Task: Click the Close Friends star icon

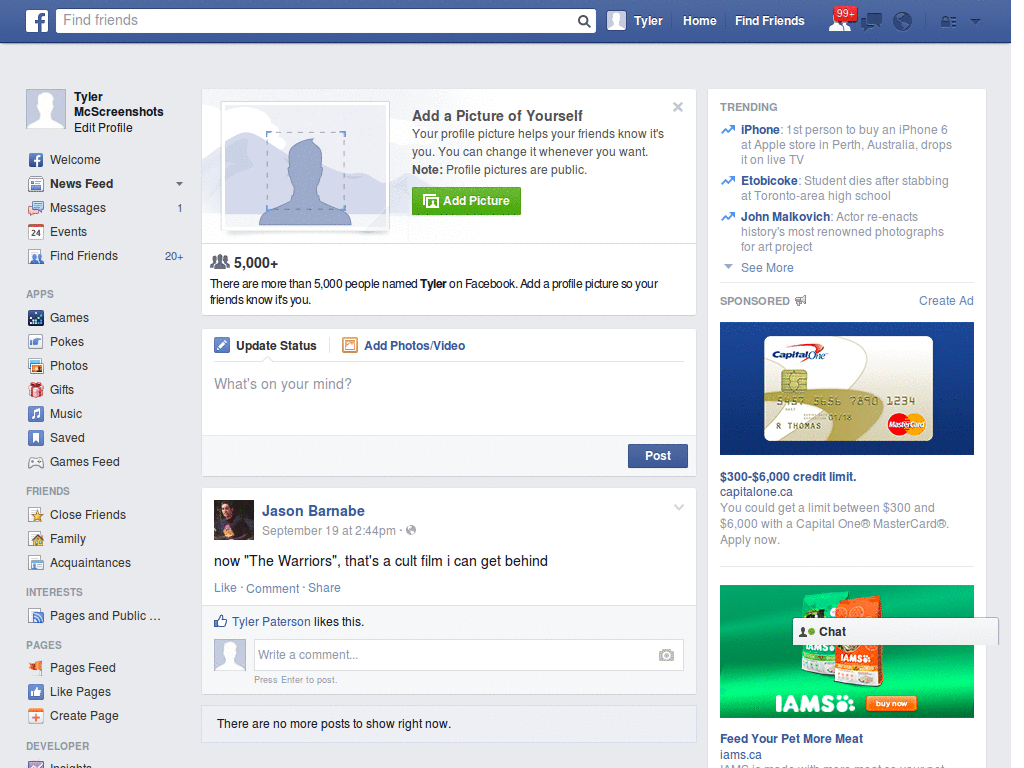Action: tap(36, 515)
